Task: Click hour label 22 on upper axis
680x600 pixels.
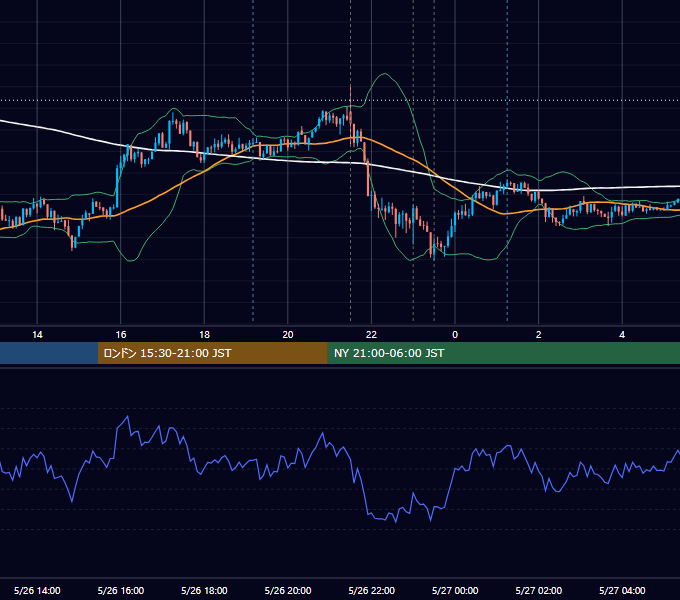Action: (x=372, y=335)
